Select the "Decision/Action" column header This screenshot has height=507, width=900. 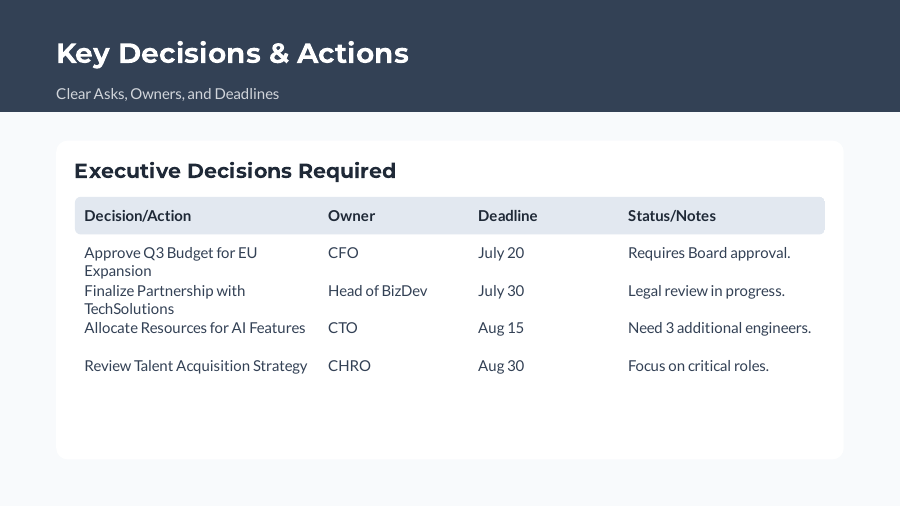[x=137, y=216]
